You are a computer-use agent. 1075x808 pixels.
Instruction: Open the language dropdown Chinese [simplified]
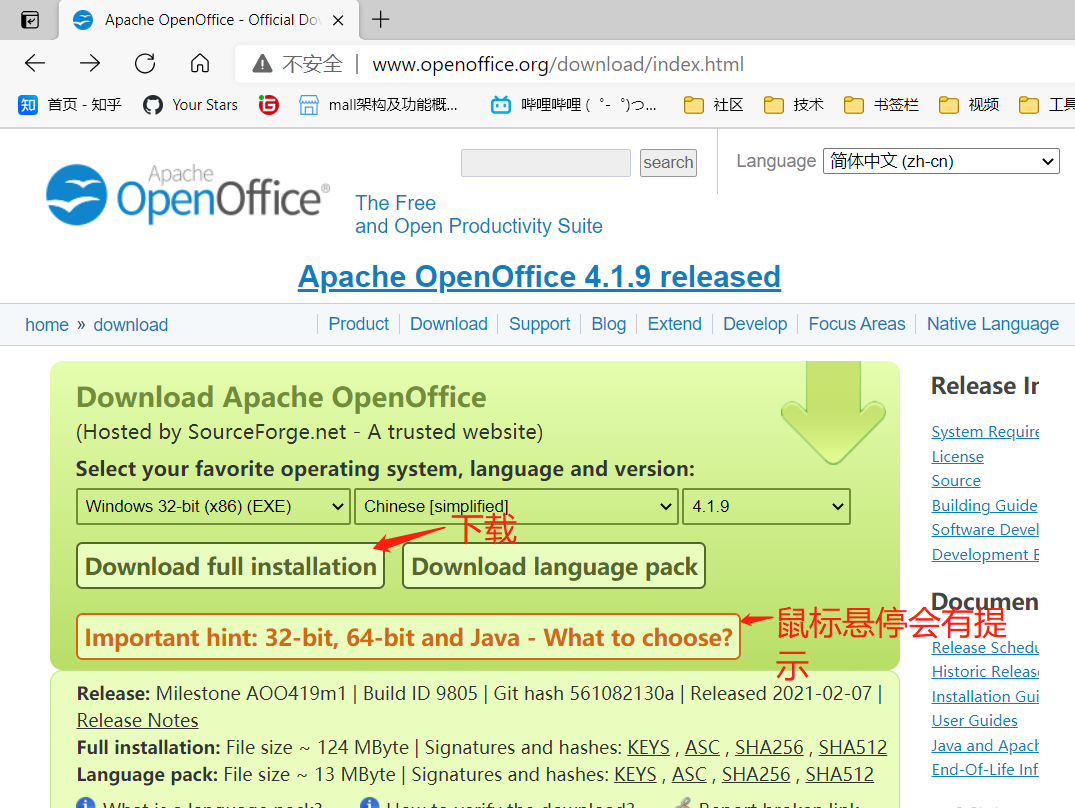[516, 506]
